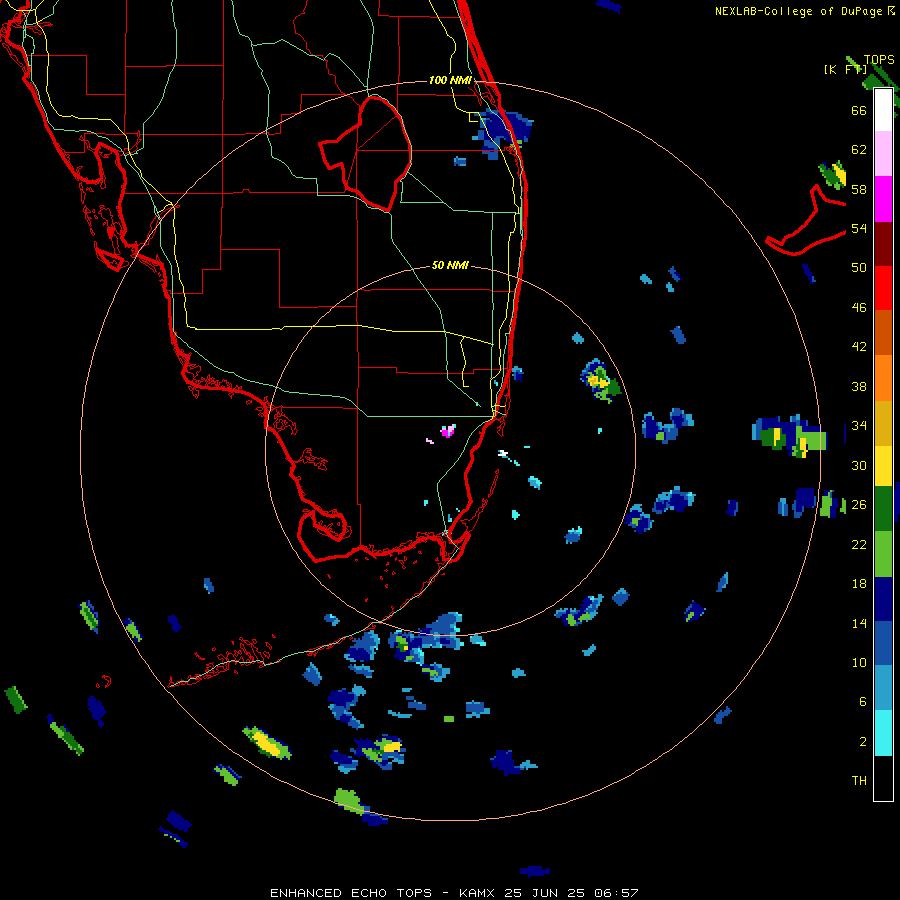This screenshot has height=900, width=900.
Task: Click the legend value "42"
Action: (x=859, y=347)
